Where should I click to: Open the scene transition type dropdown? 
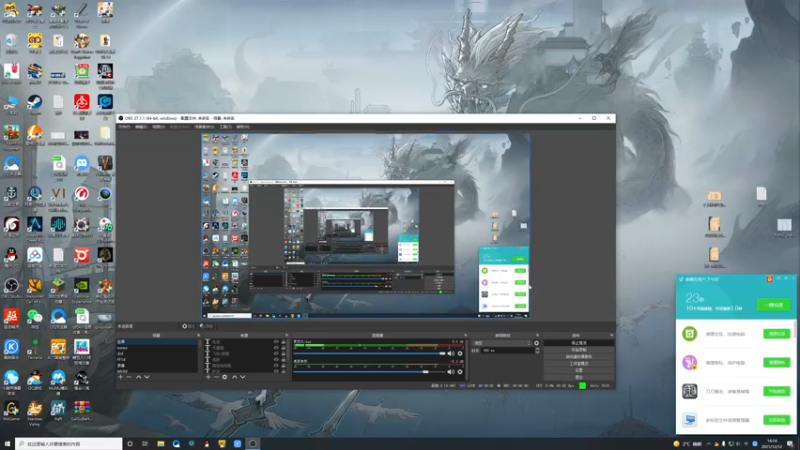point(502,343)
